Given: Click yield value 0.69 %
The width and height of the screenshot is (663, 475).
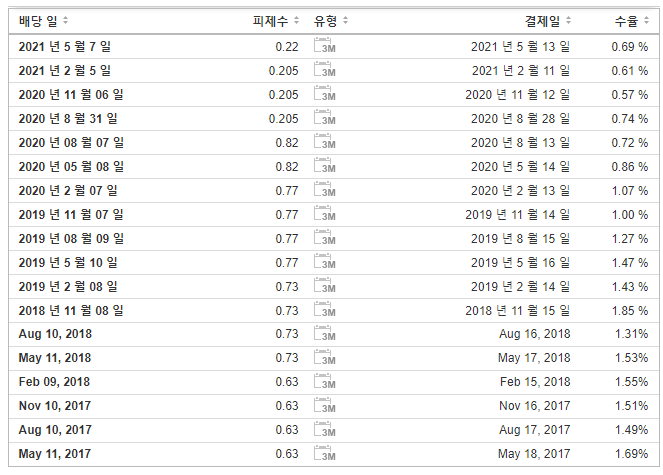Looking at the screenshot, I should [630, 47].
